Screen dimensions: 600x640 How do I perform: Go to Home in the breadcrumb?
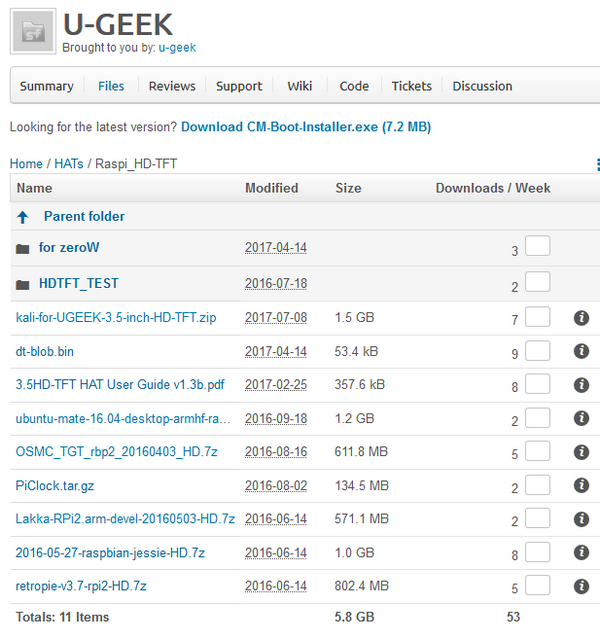click(x=26, y=164)
